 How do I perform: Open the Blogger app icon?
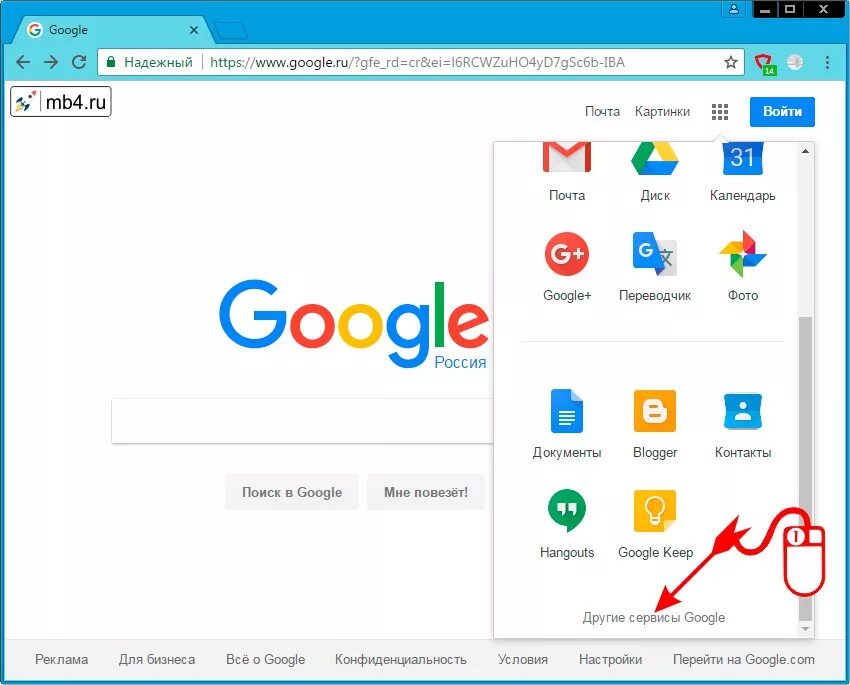click(655, 411)
